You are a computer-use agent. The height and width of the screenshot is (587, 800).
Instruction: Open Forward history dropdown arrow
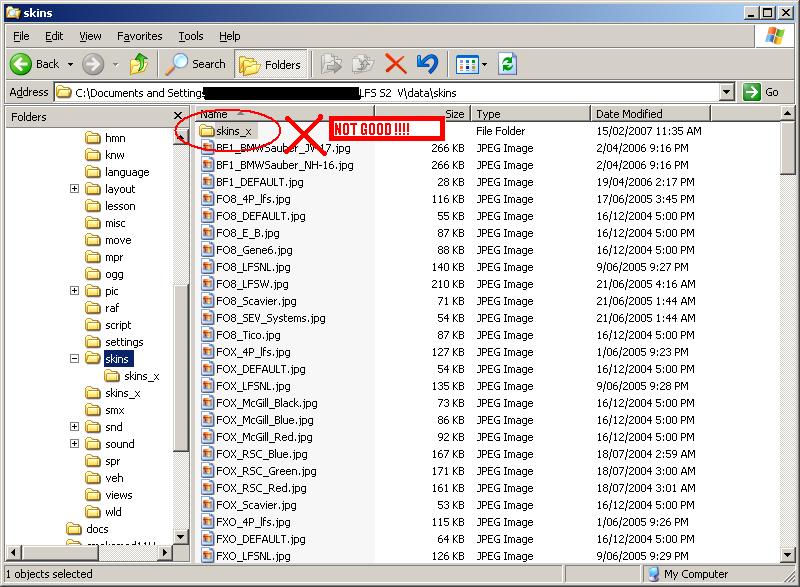(x=116, y=65)
